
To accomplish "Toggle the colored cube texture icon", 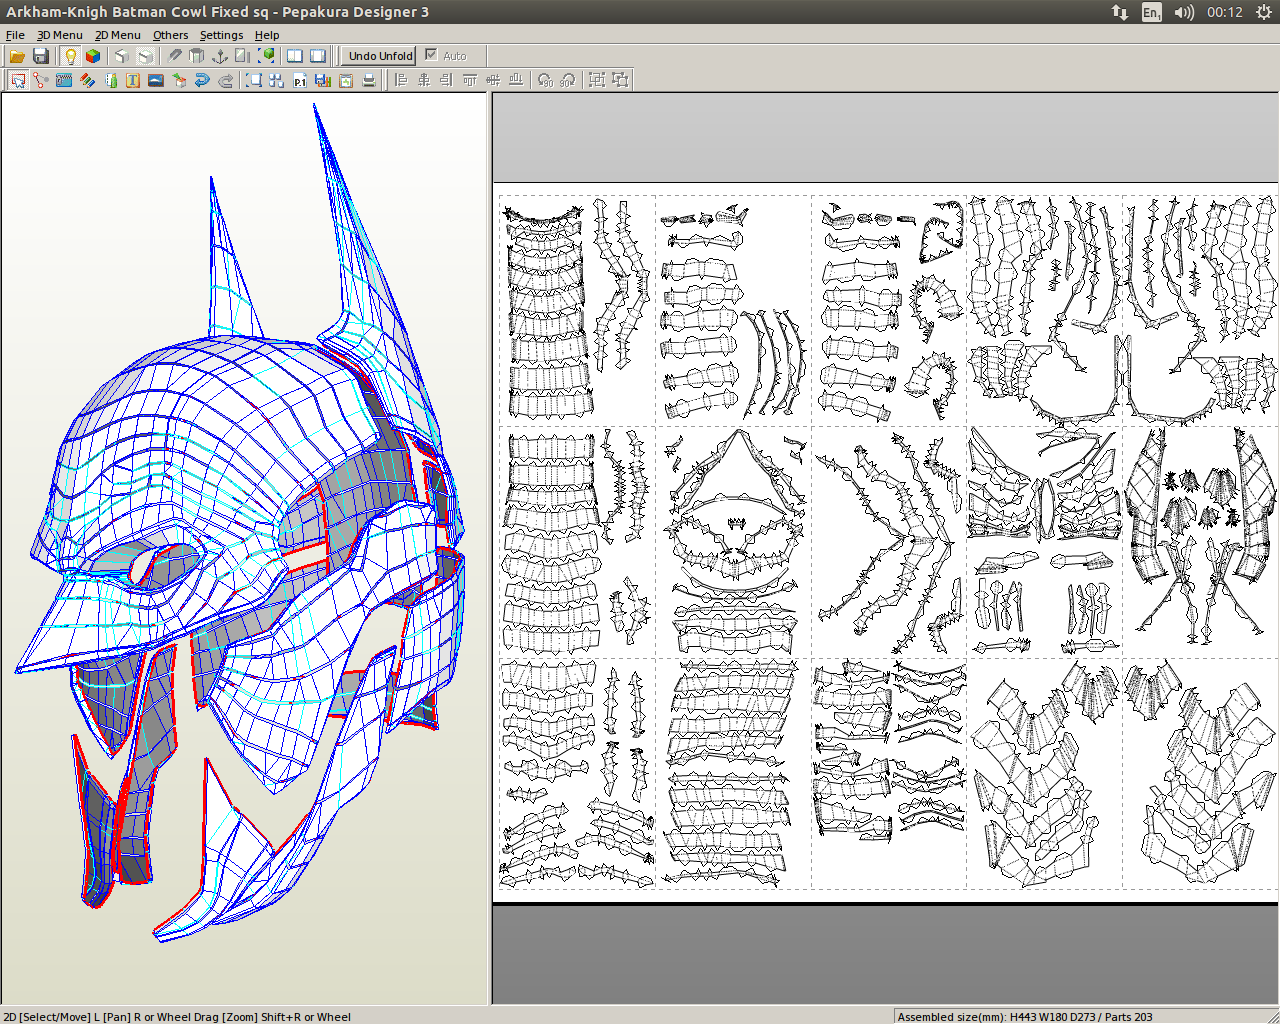I will coord(93,56).
